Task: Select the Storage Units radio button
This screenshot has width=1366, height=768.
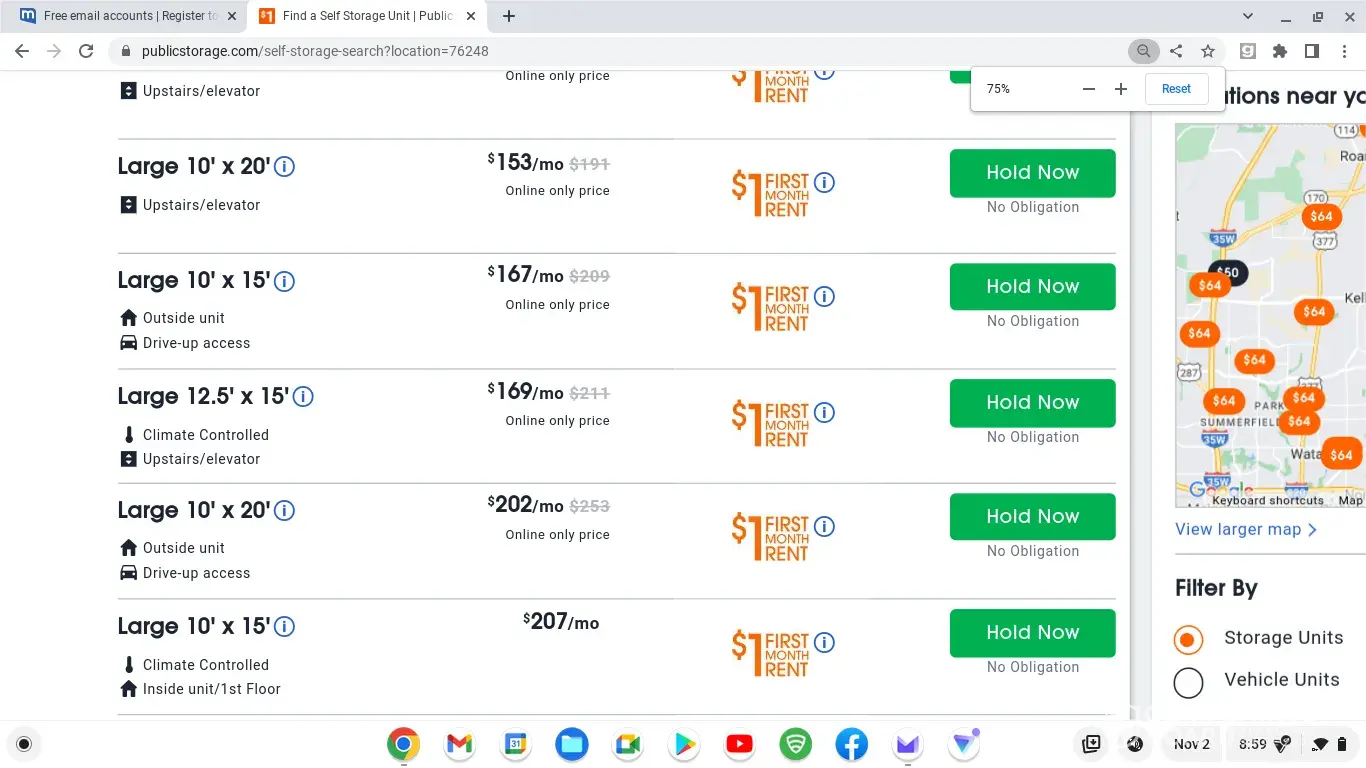Action: pos(1188,639)
